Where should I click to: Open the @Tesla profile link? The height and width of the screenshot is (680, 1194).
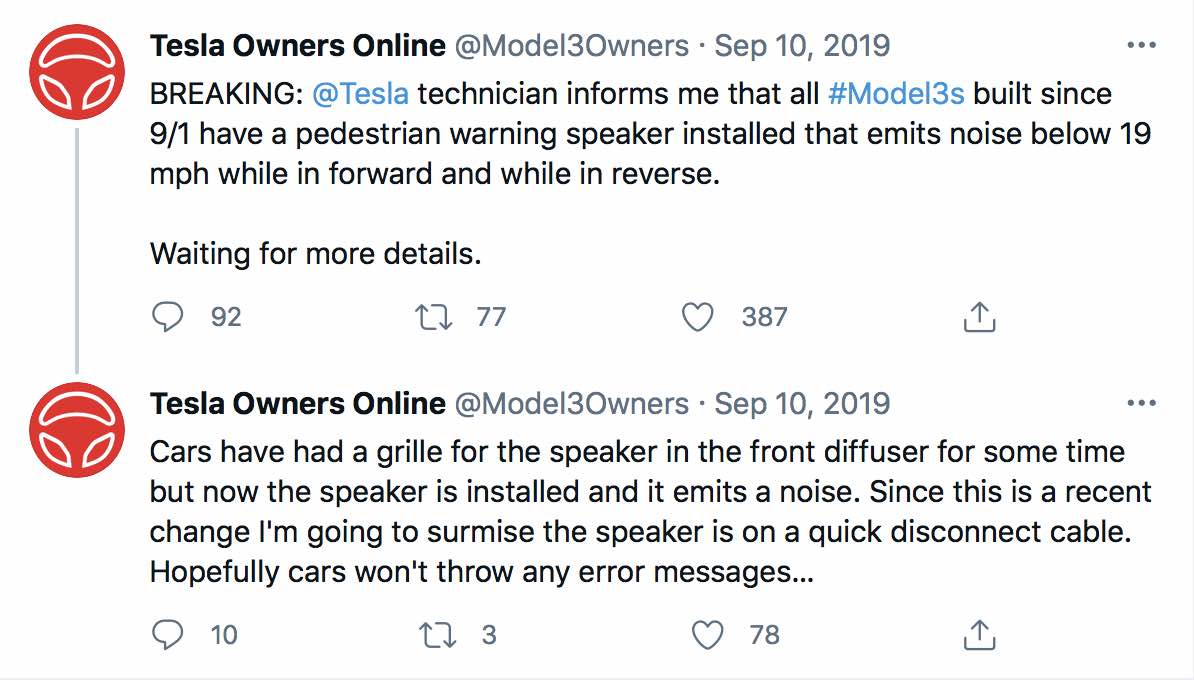pyautogui.click(x=363, y=93)
